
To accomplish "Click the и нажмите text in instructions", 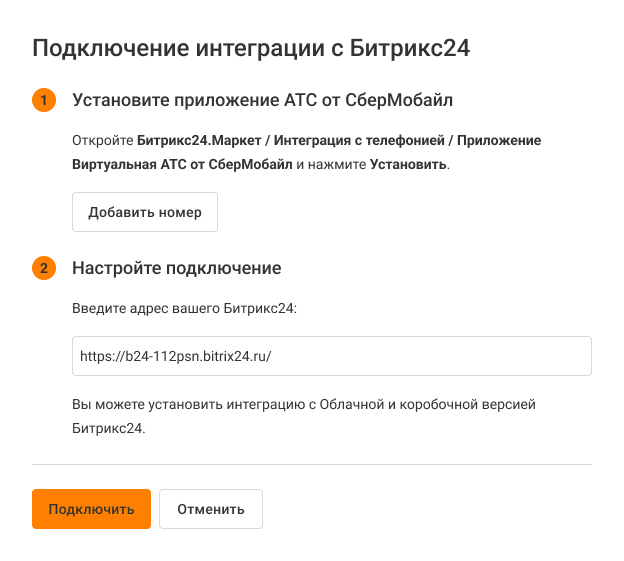I will click(x=331, y=164).
